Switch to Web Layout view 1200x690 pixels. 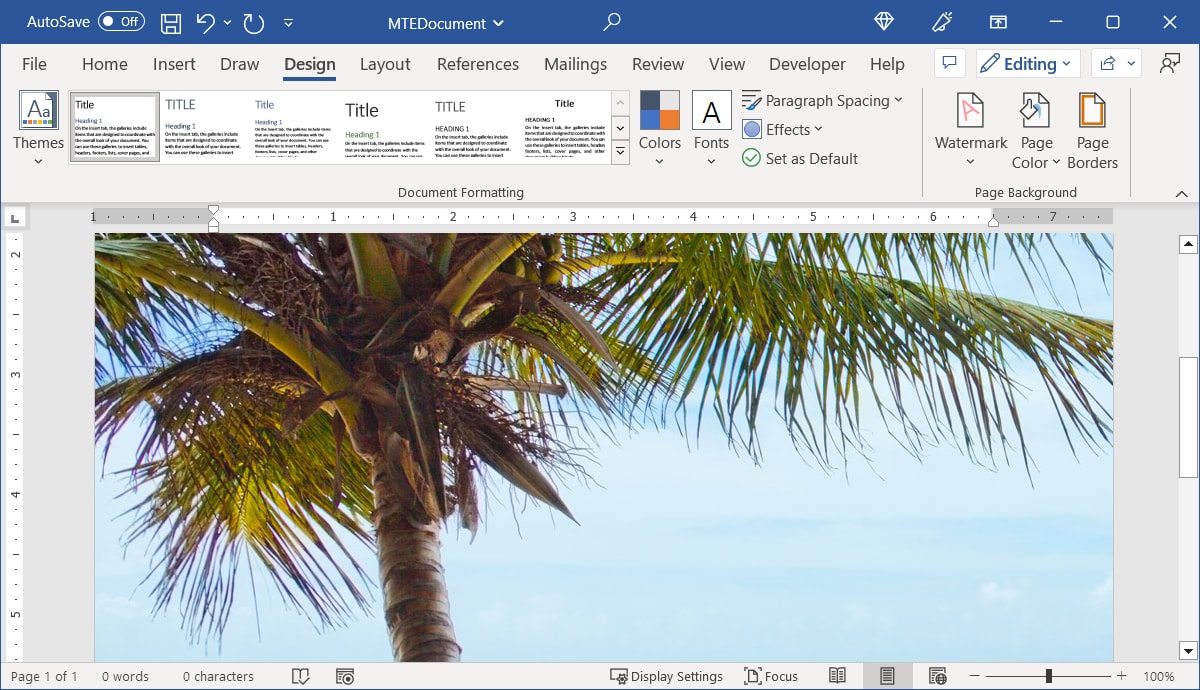pyautogui.click(x=936, y=676)
